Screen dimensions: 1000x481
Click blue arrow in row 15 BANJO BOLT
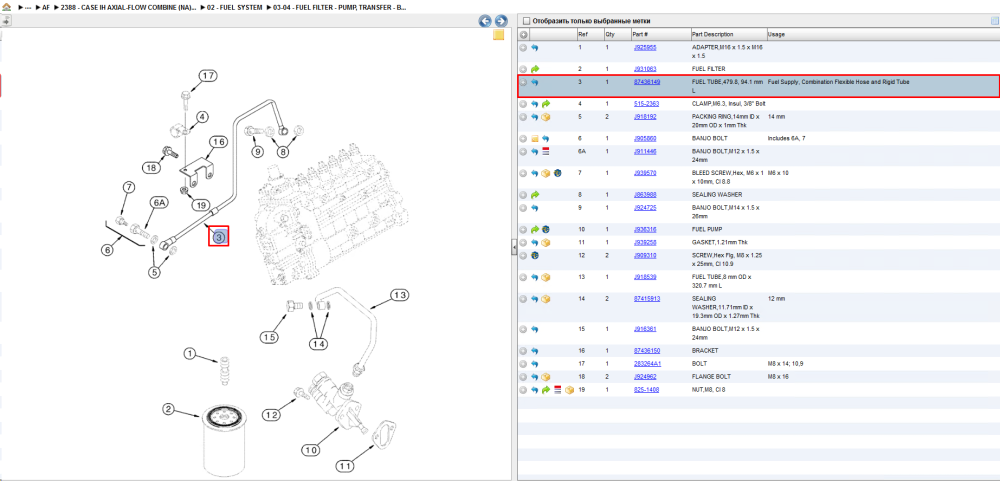[x=534, y=330]
